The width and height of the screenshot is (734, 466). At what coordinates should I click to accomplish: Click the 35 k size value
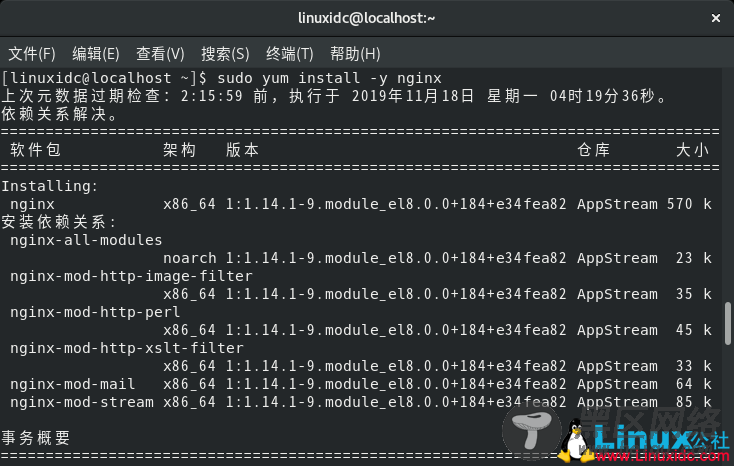(693, 294)
